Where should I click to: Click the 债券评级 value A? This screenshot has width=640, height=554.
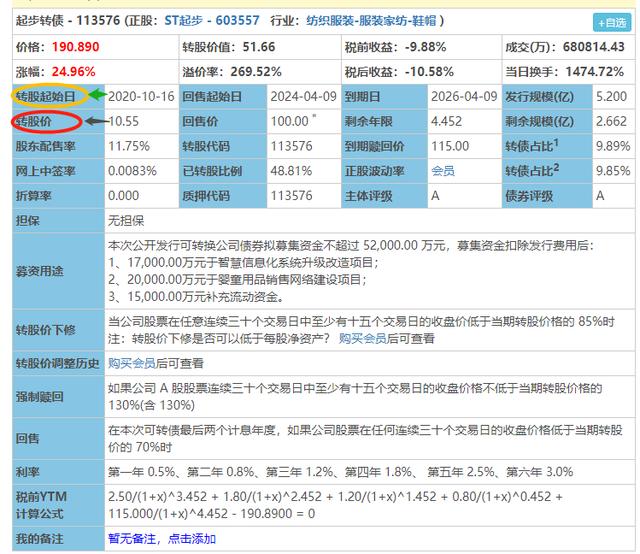[x=600, y=196]
